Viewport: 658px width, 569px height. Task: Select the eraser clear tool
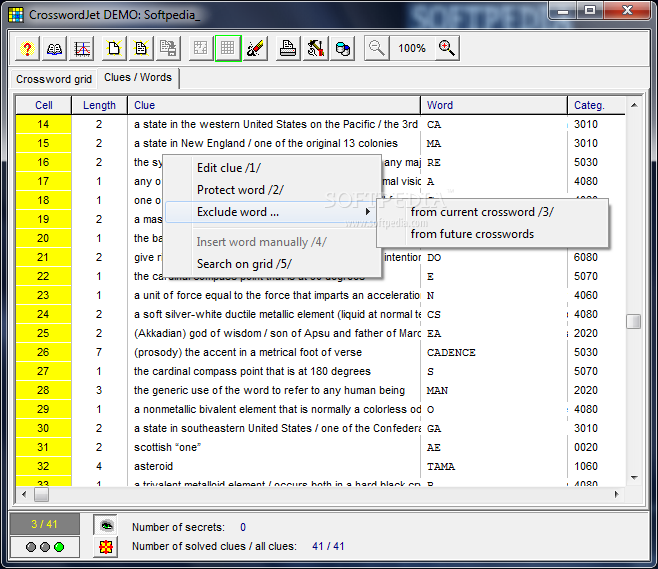click(256, 49)
